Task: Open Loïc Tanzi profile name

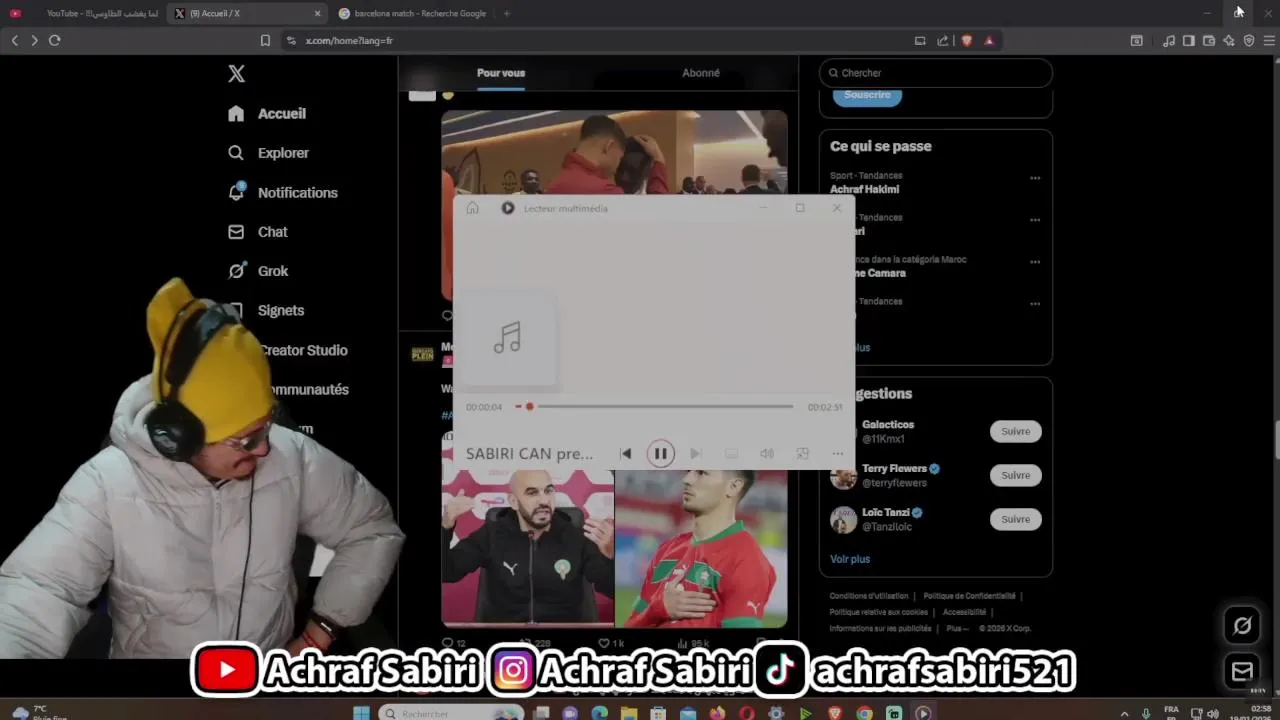Action: [885, 512]
